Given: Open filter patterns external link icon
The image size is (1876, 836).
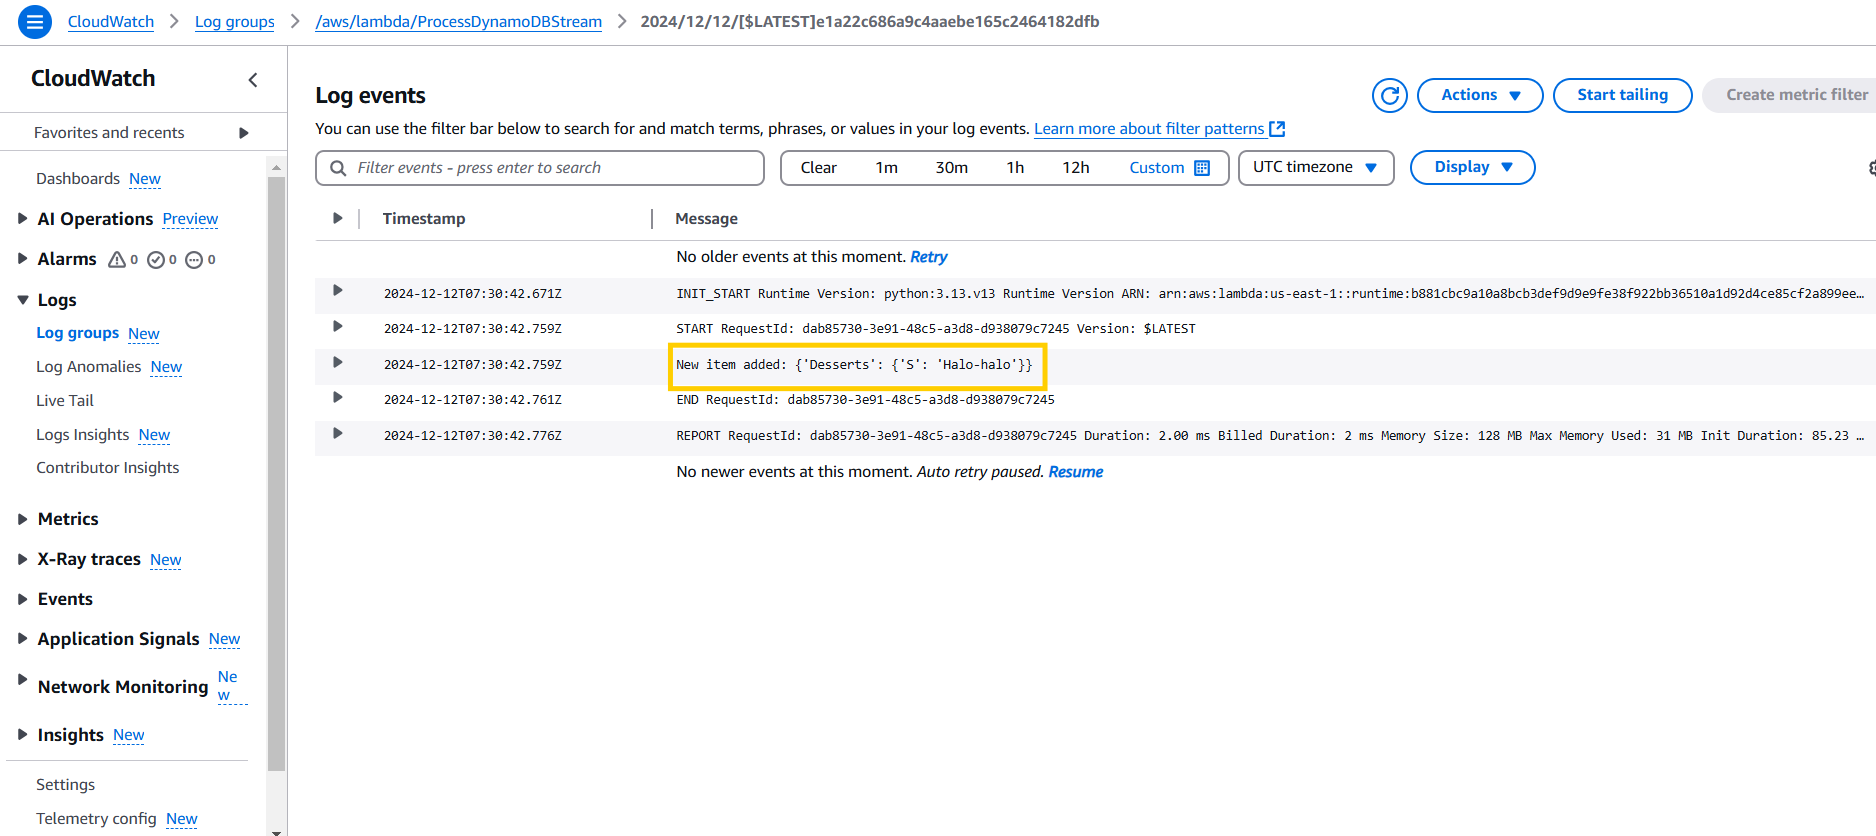Looking at the screenshot, I should pos(1277,129).
